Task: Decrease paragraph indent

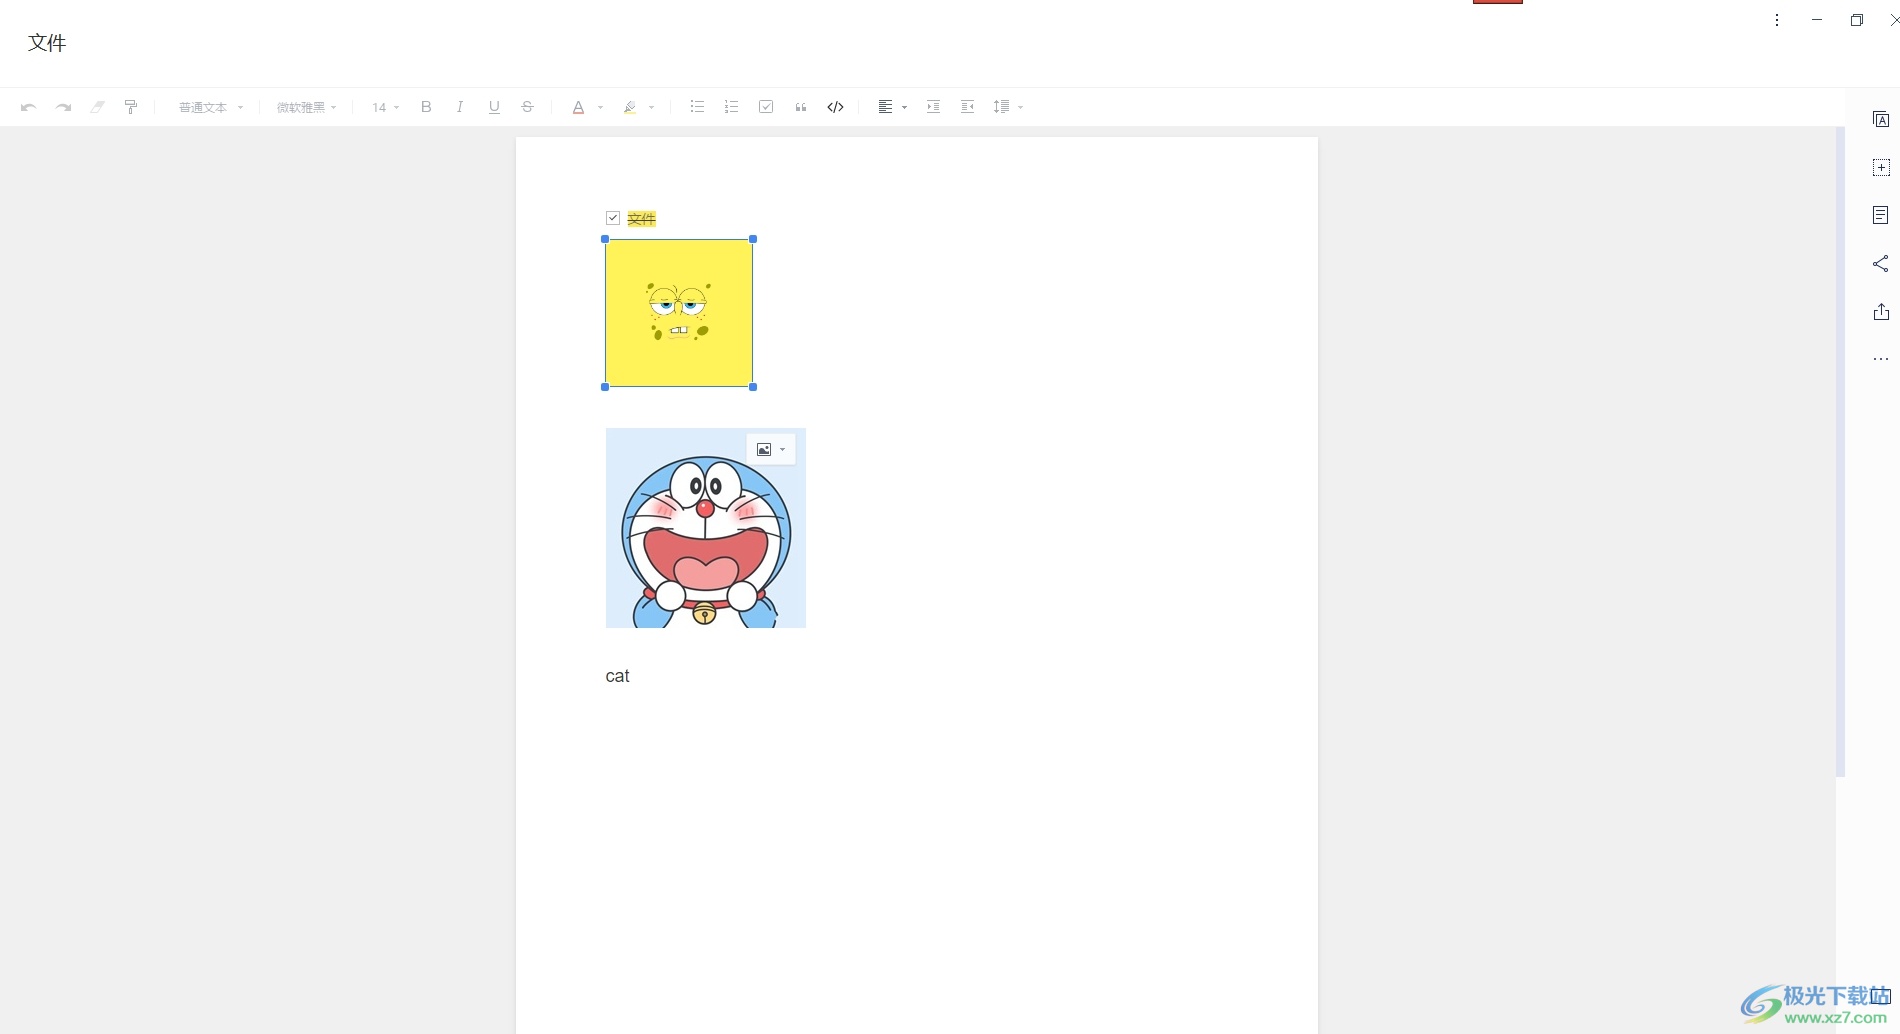Action: pyautogui.click(x=968, y=107)
